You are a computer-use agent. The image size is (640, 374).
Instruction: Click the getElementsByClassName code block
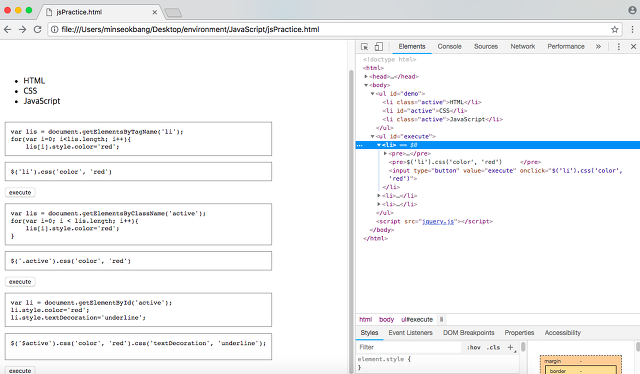[138, 224]
